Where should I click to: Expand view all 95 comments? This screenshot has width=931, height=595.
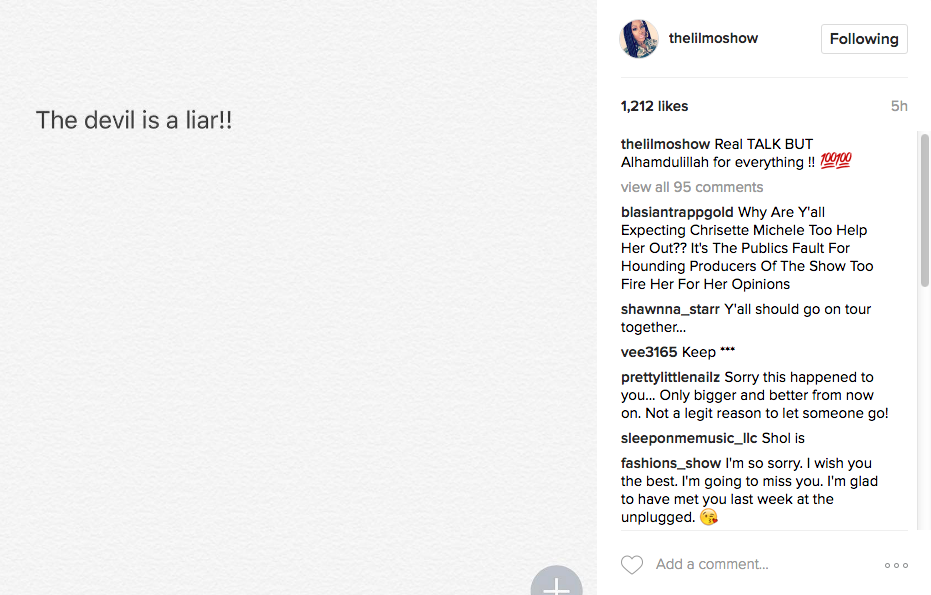691,187
